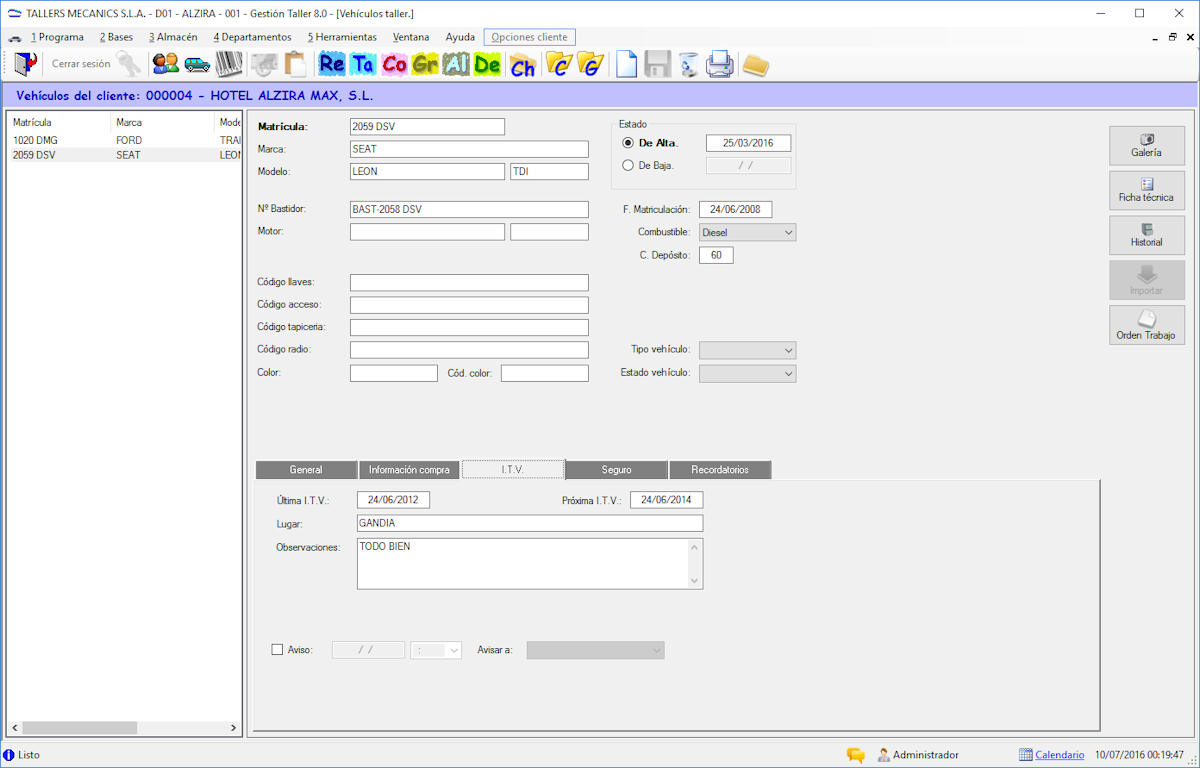Switch to the Recordatorios tab
This screenshot has width=1200, height=768.
click(x=720, y=470)
